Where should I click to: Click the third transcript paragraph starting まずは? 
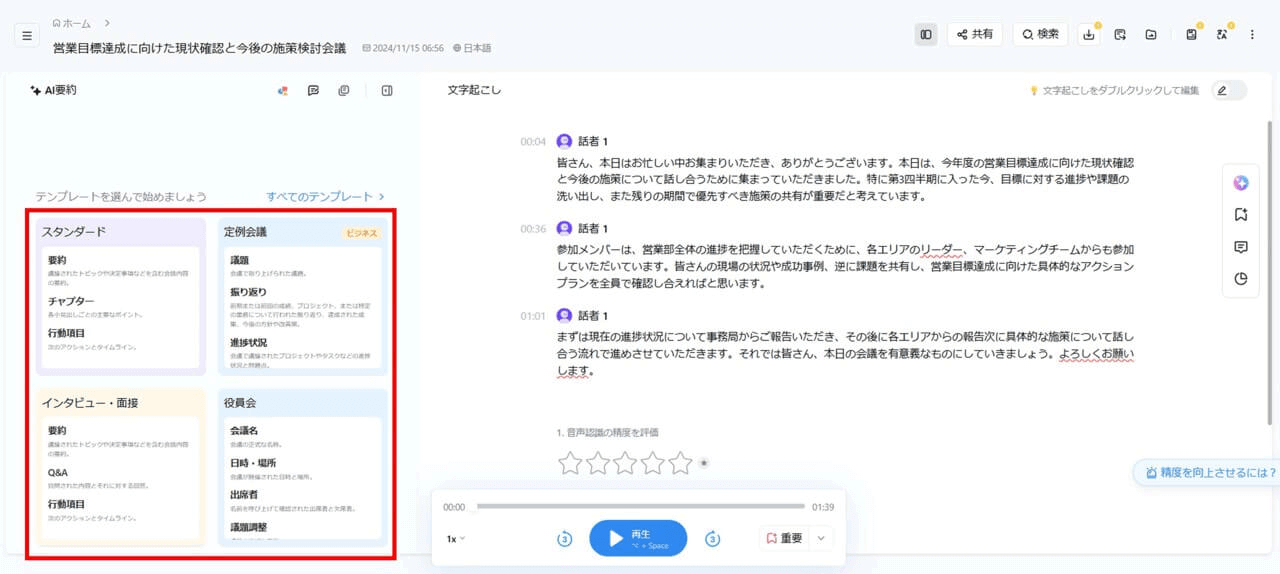(x=845, y=353)
